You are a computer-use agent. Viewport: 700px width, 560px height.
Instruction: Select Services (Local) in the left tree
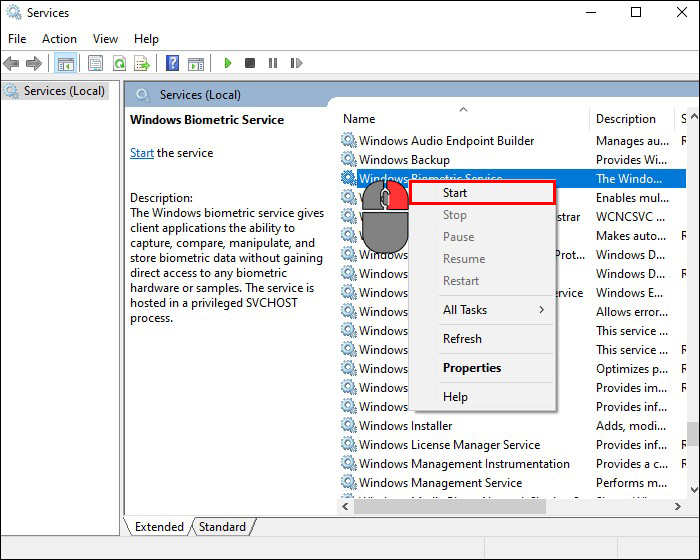click(x=63, y=91)
